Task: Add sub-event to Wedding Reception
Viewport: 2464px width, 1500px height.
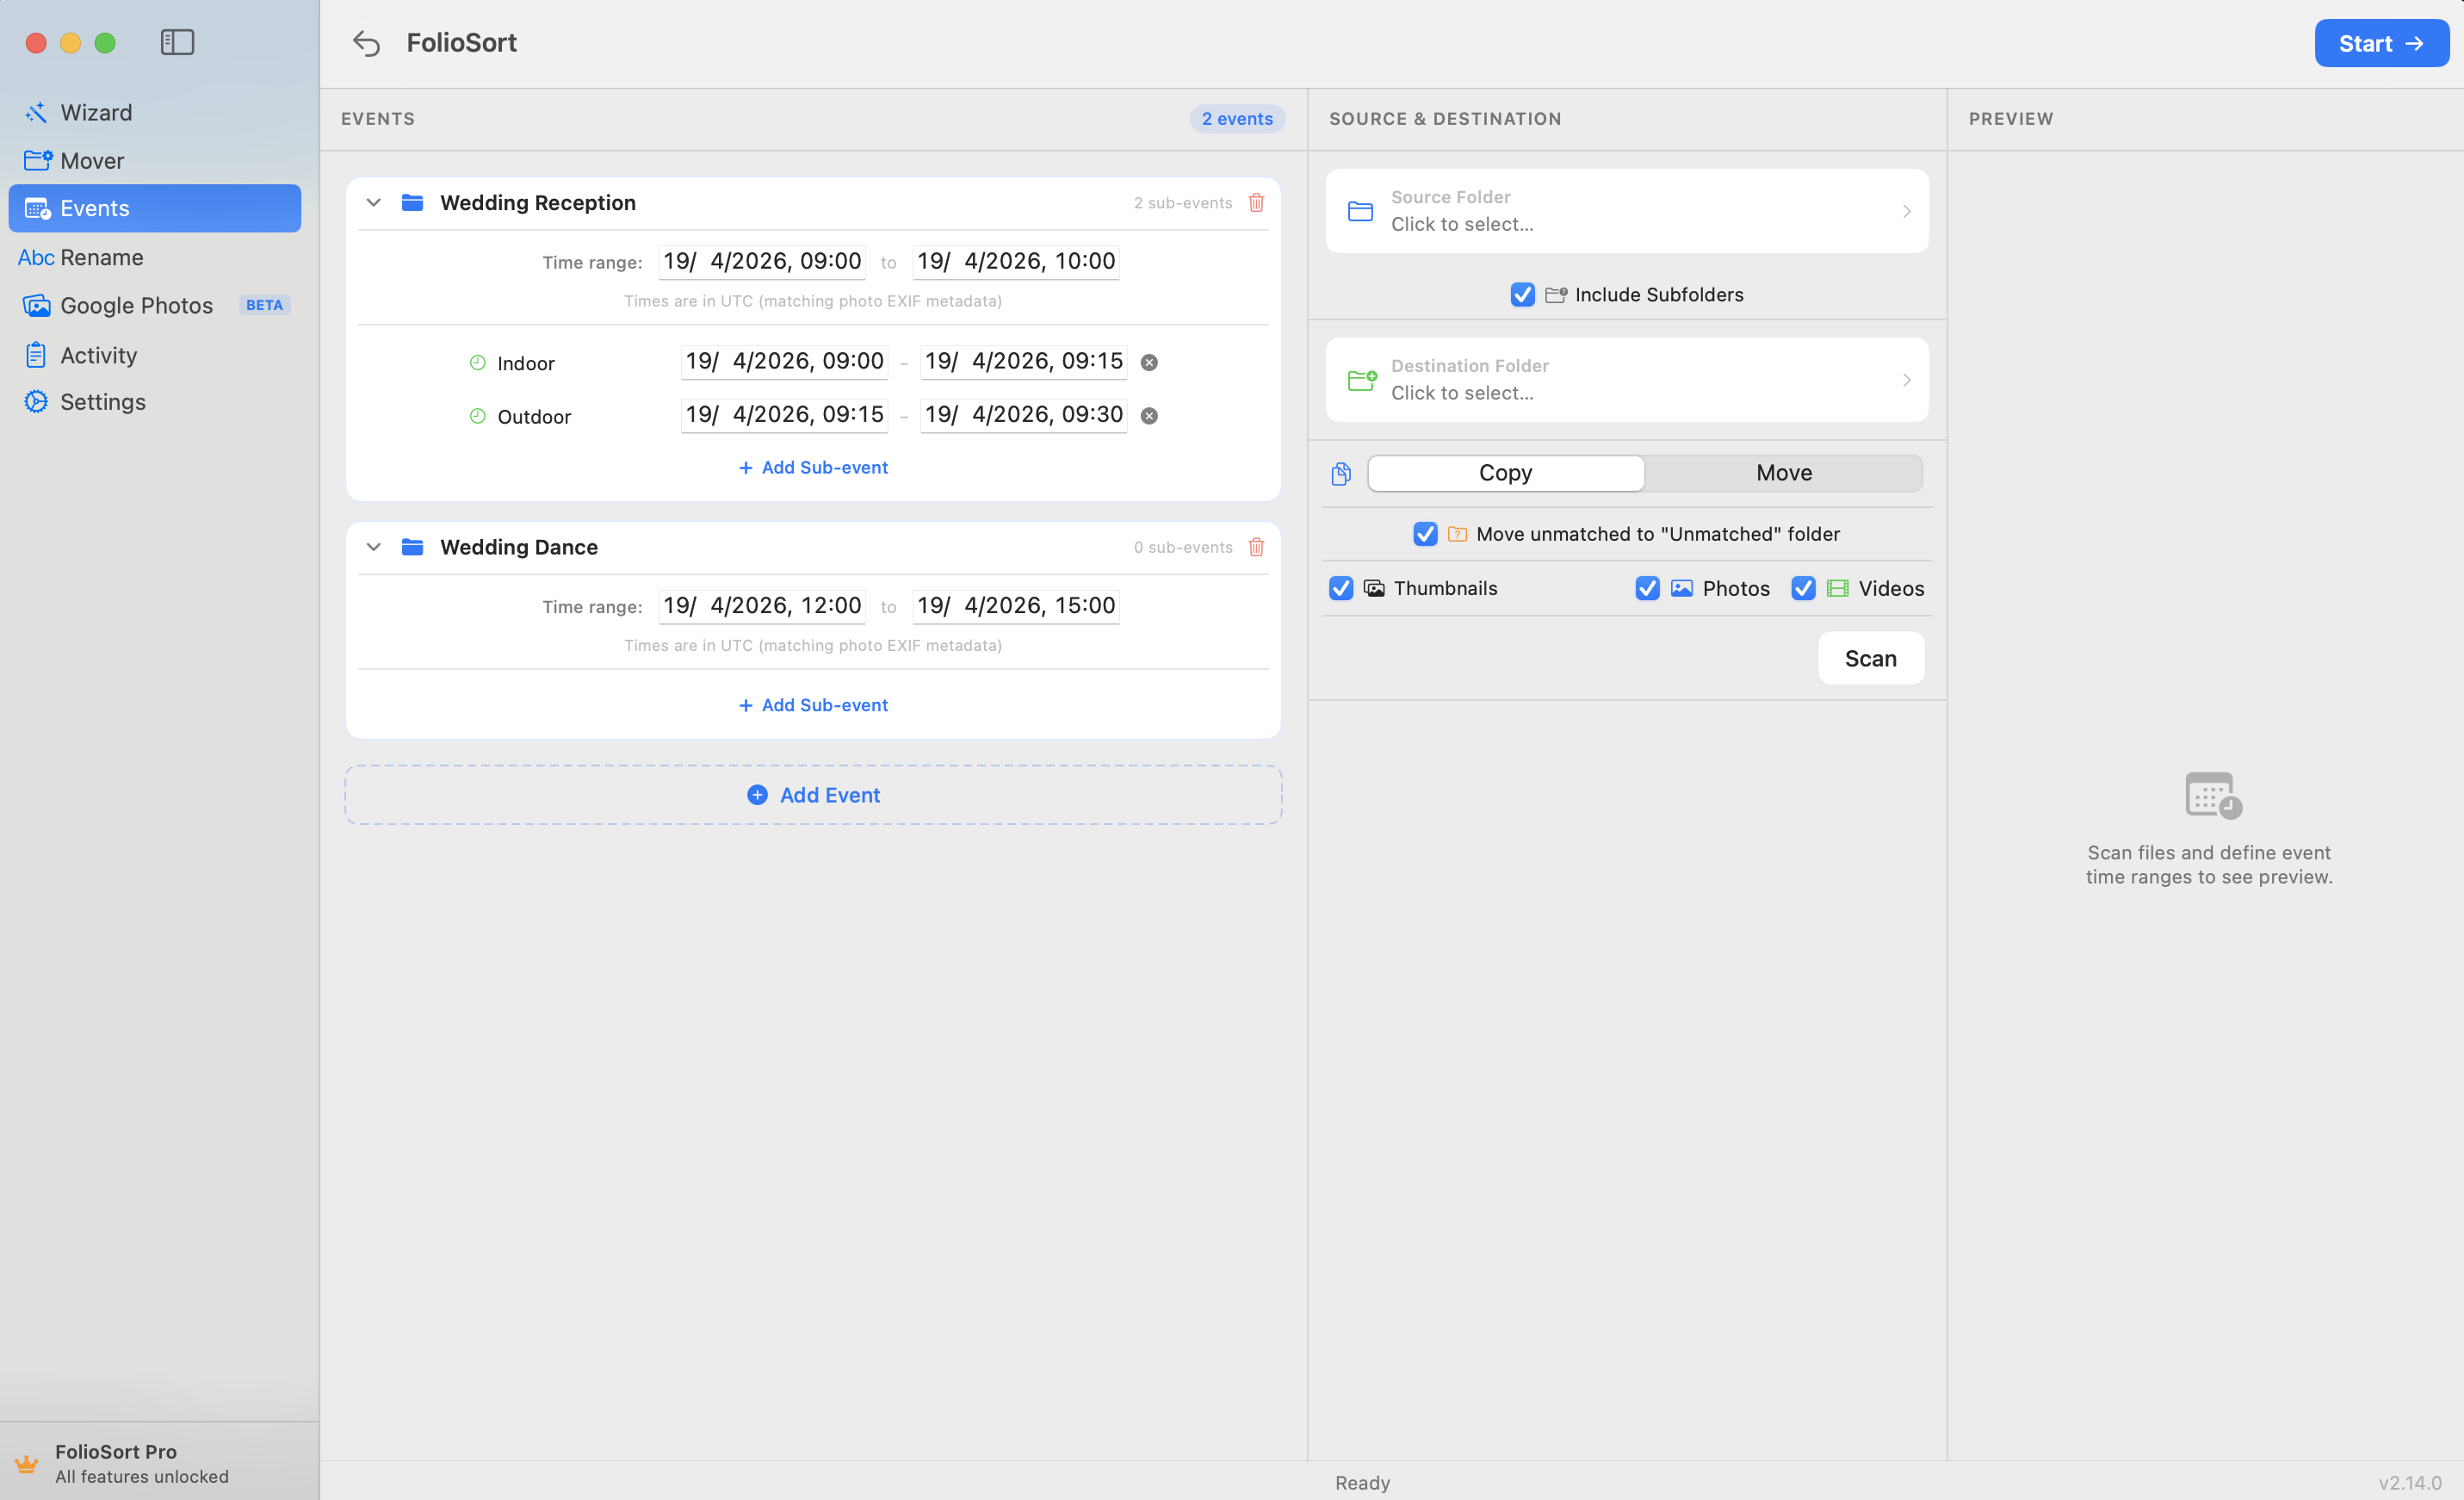Action: 813,467
